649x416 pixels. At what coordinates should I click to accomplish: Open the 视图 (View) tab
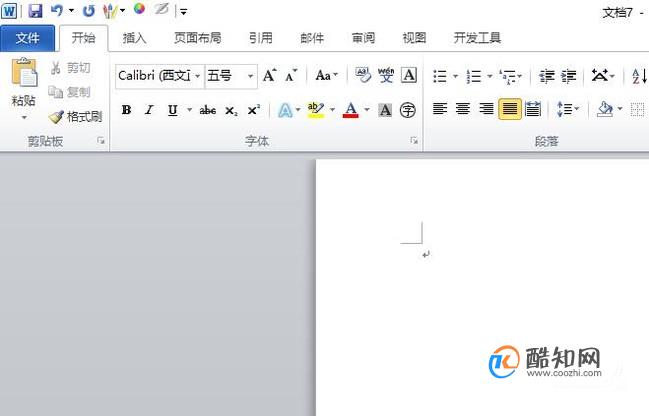click(414, 38)
